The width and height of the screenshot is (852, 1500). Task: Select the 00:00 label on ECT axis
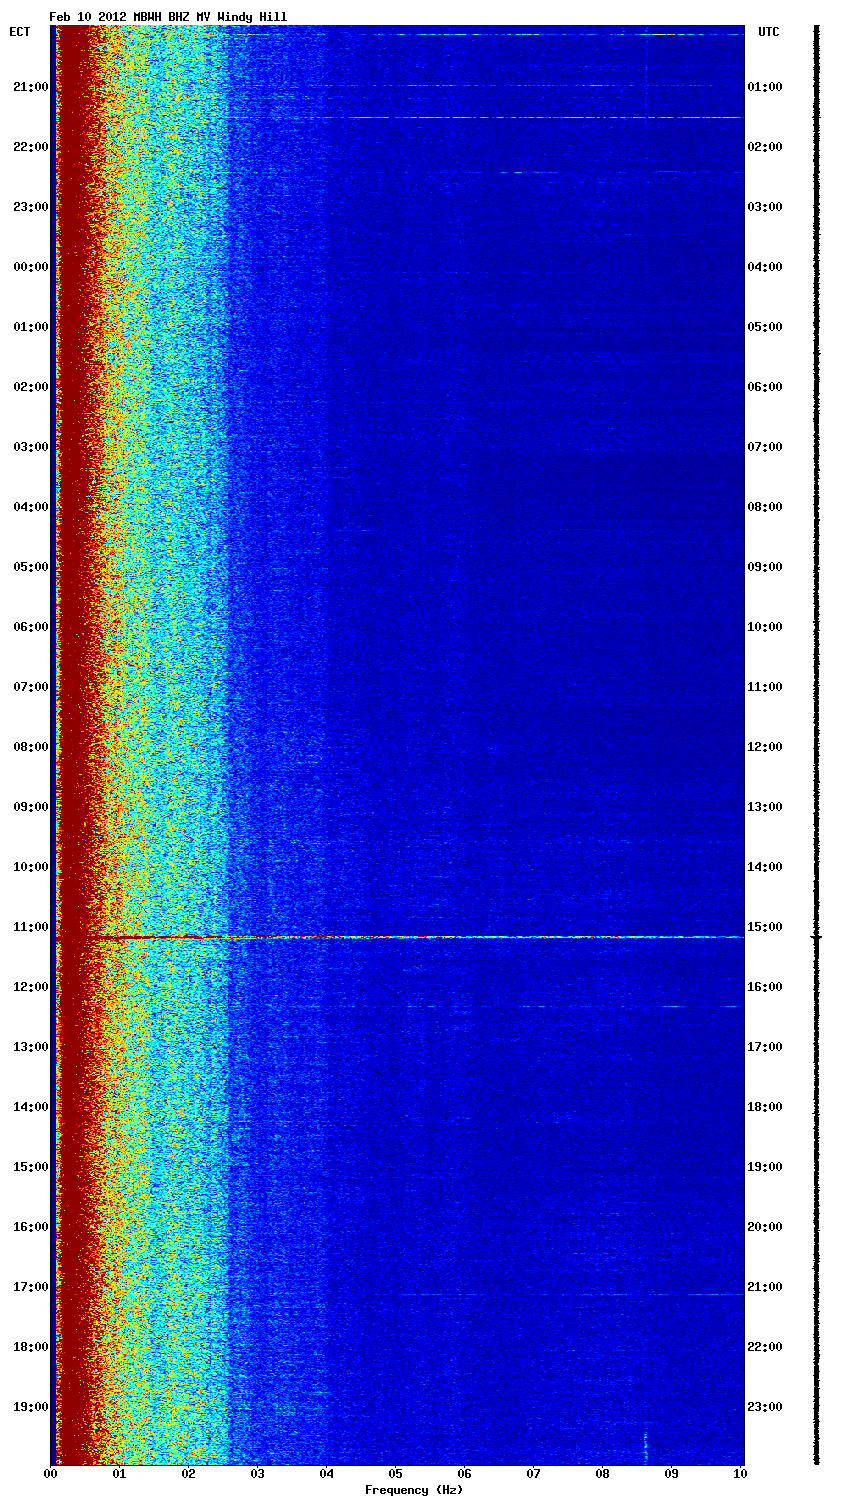pyautogui.click(x=30, y=267)
